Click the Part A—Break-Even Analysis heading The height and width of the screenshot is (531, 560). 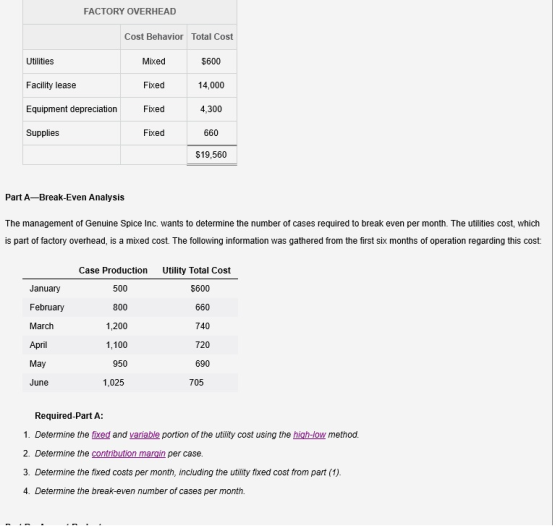point(65,197)
